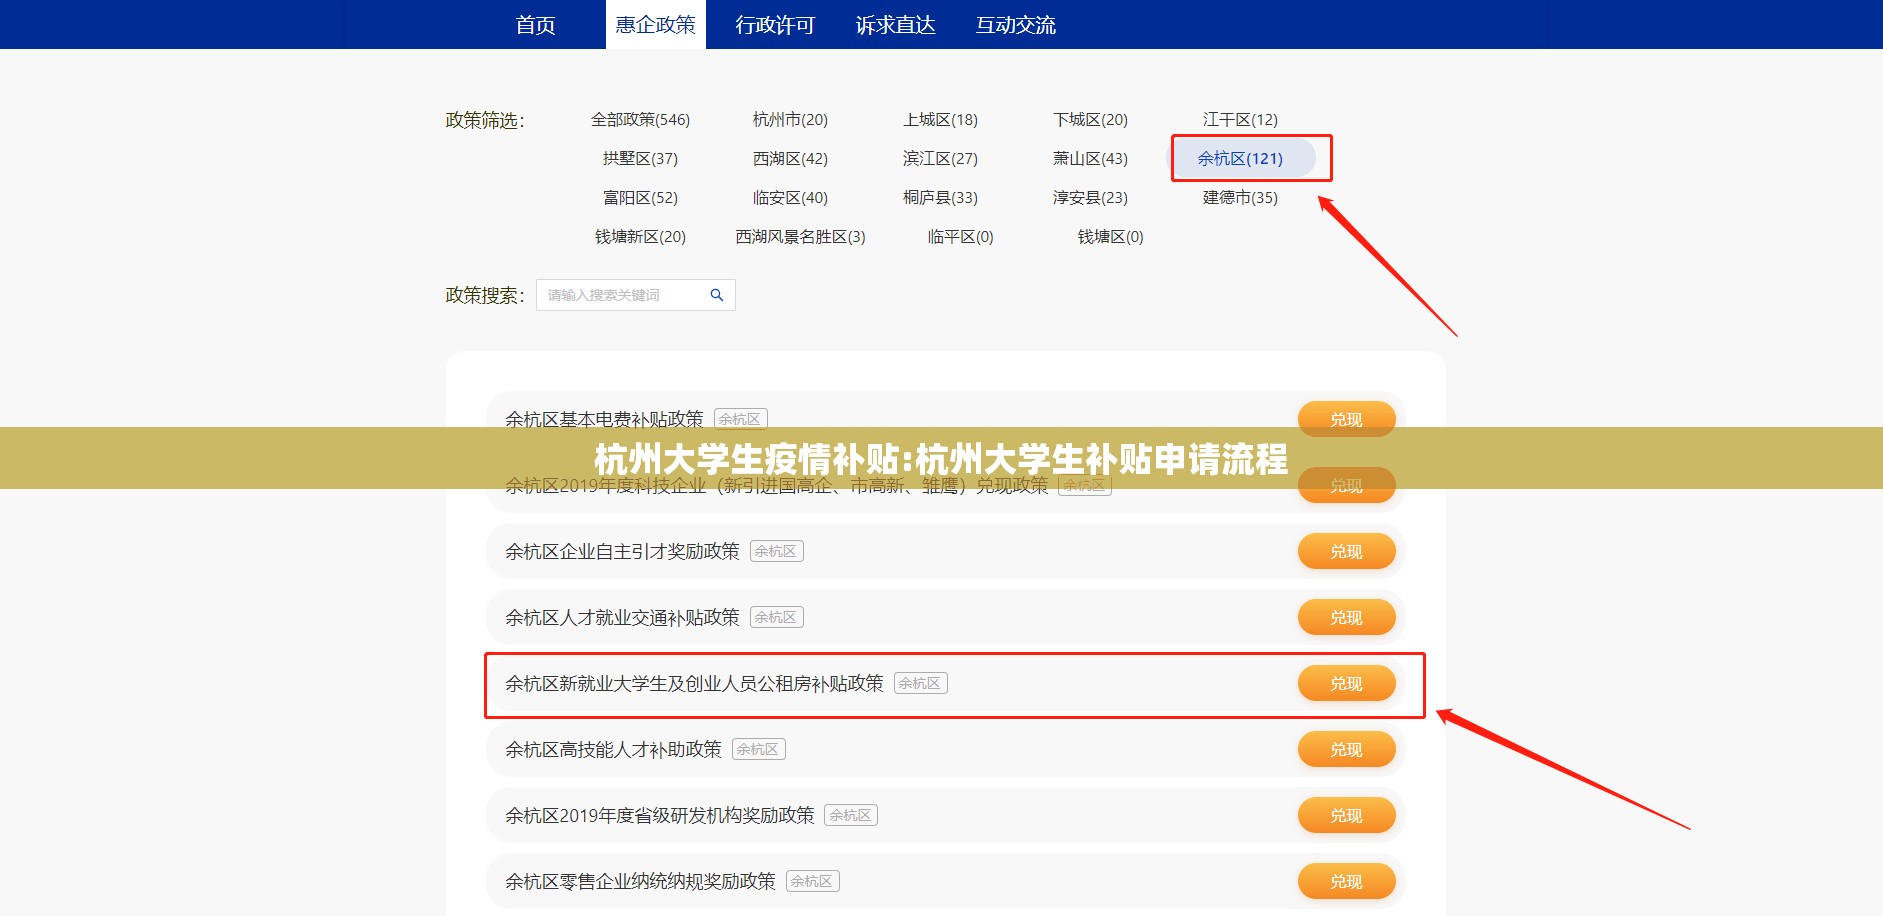Click the 余杭区 tag beside 基本电费补贴政策

coord(740,419)
